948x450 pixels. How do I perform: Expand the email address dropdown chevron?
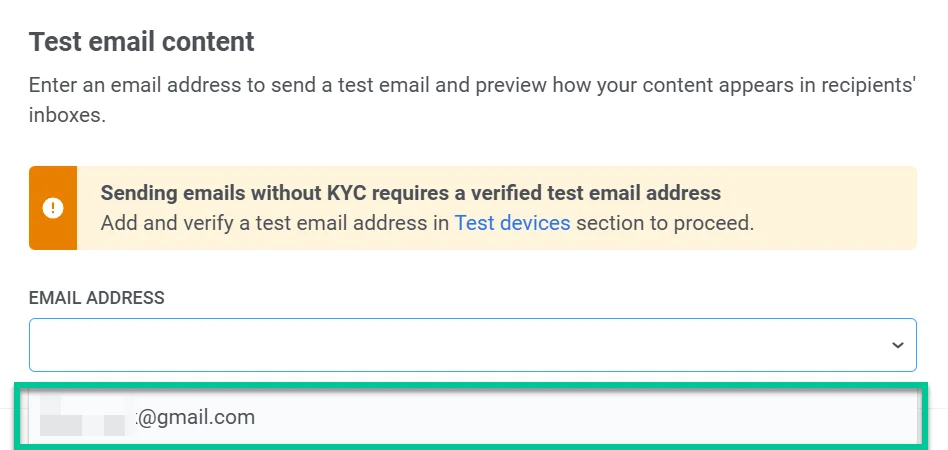coord(897,345)
